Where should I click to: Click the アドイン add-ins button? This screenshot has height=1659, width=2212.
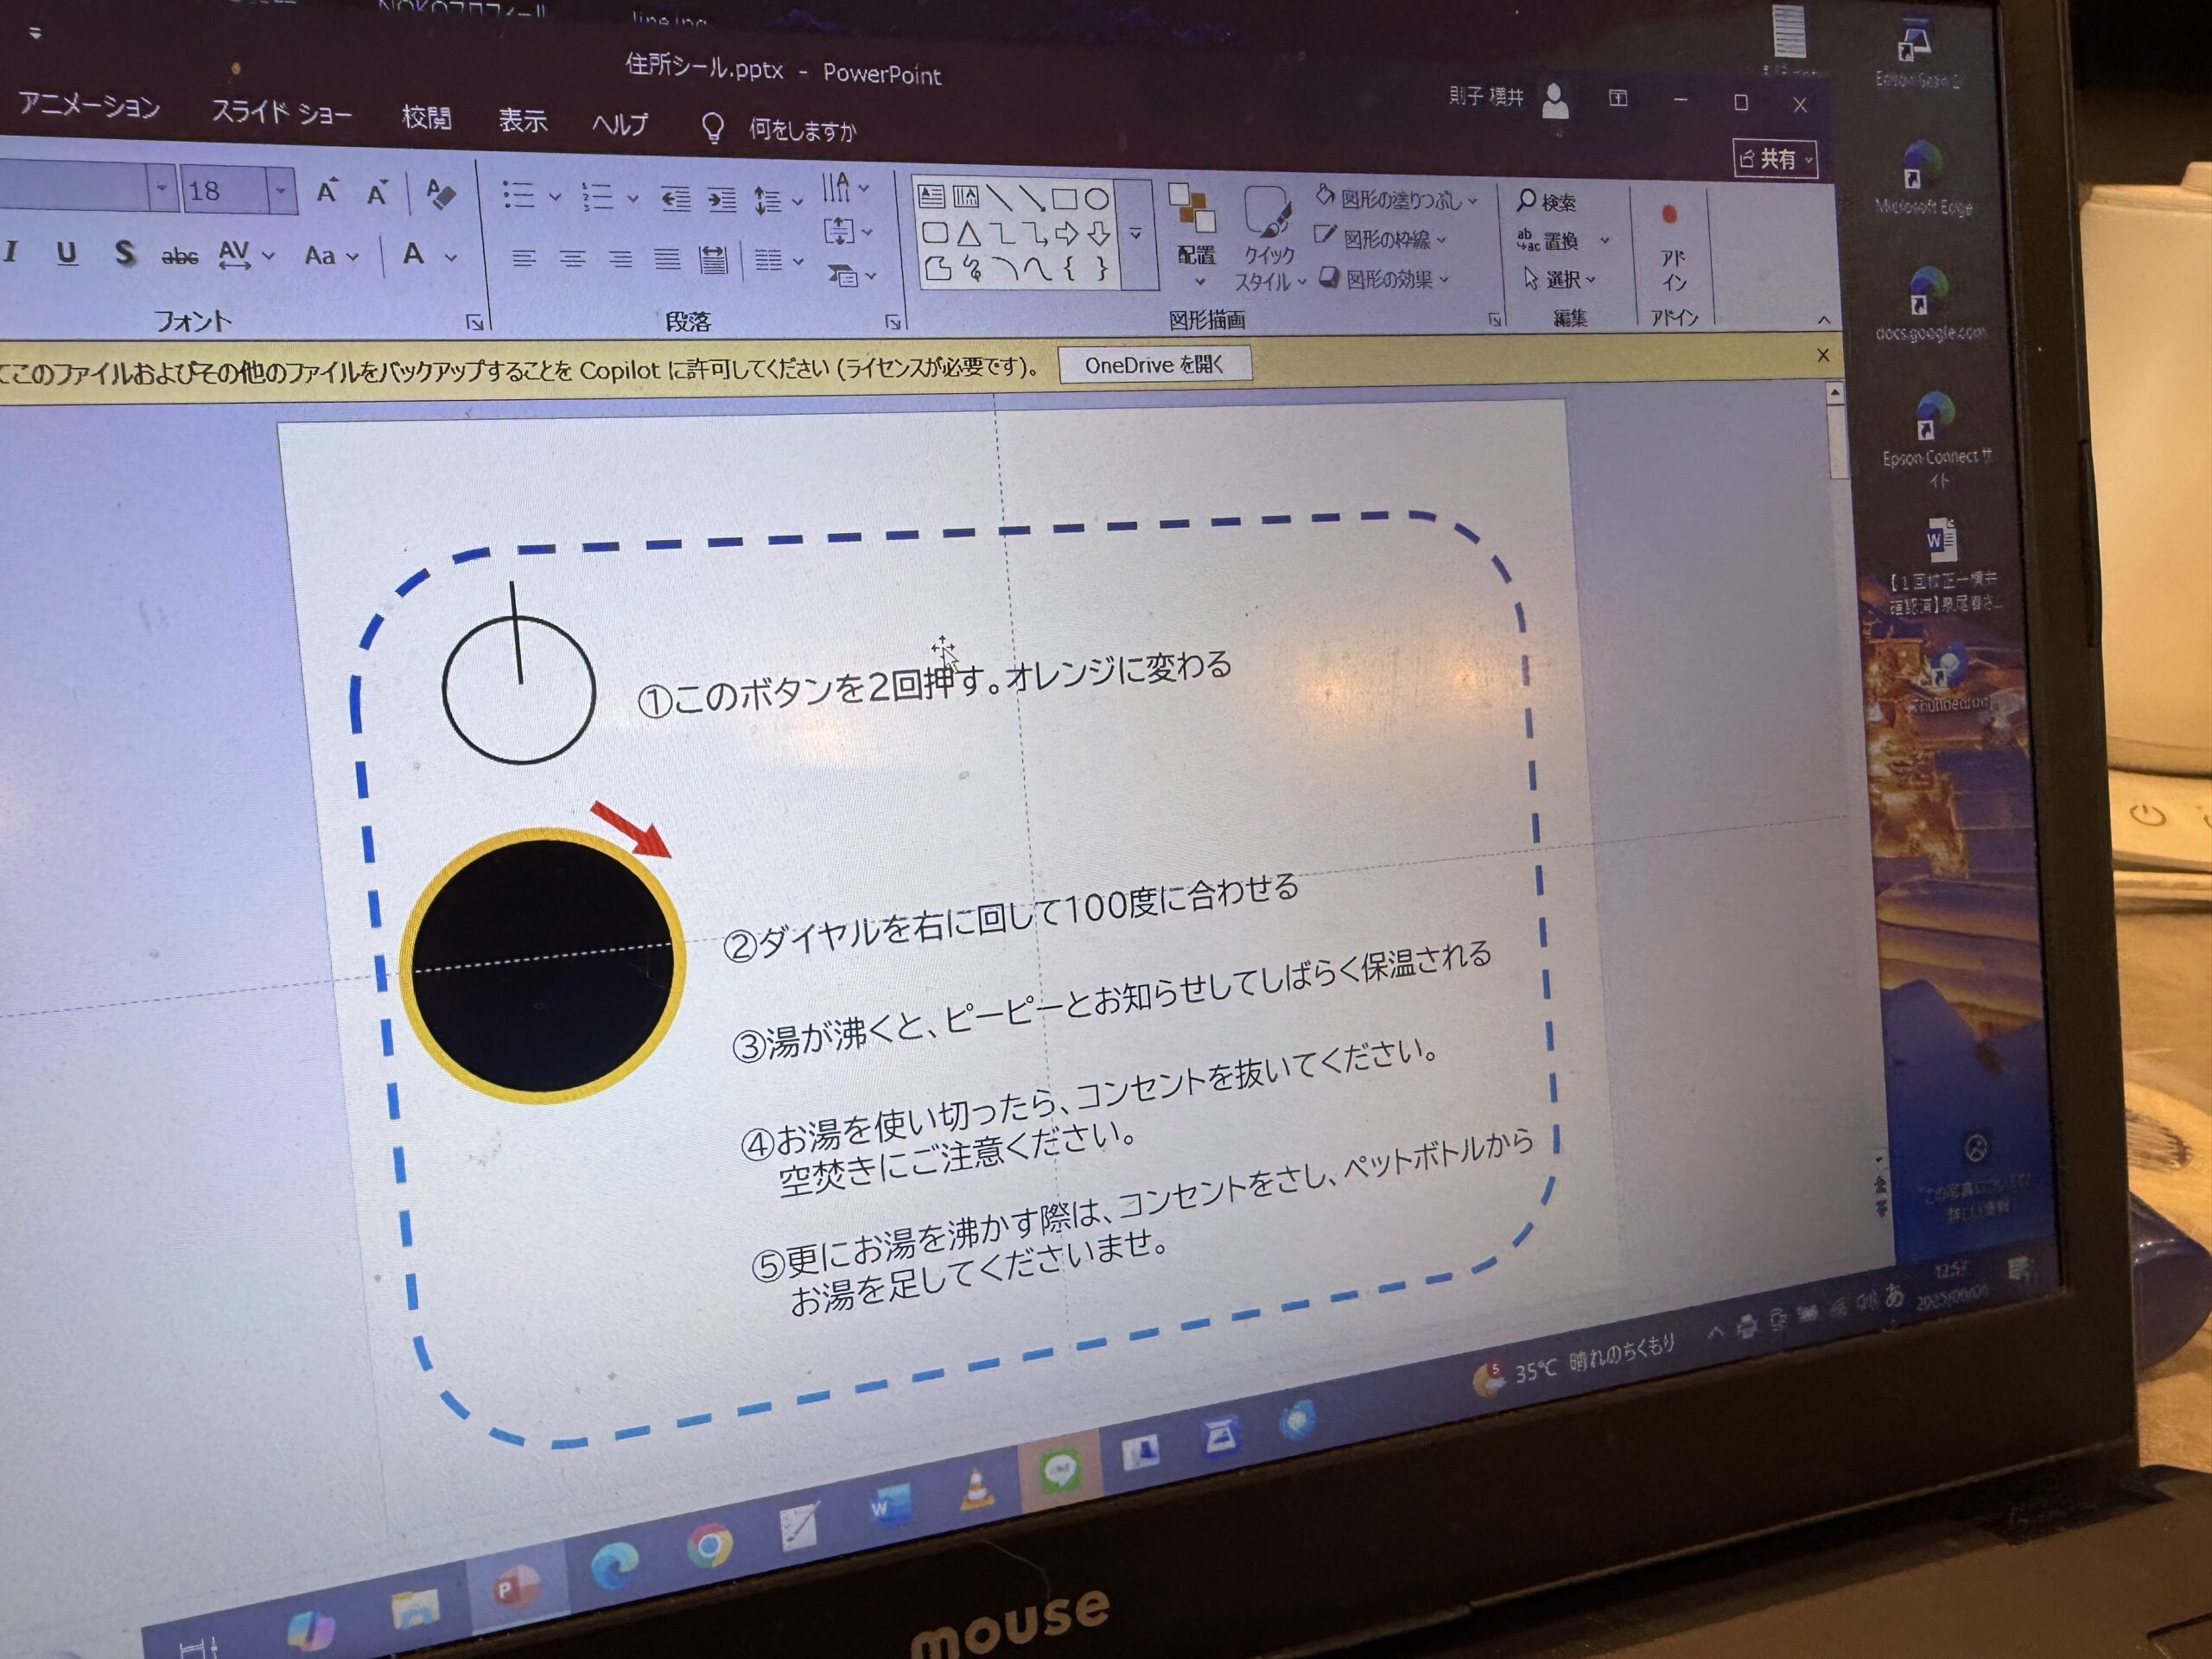[1672, 249]
